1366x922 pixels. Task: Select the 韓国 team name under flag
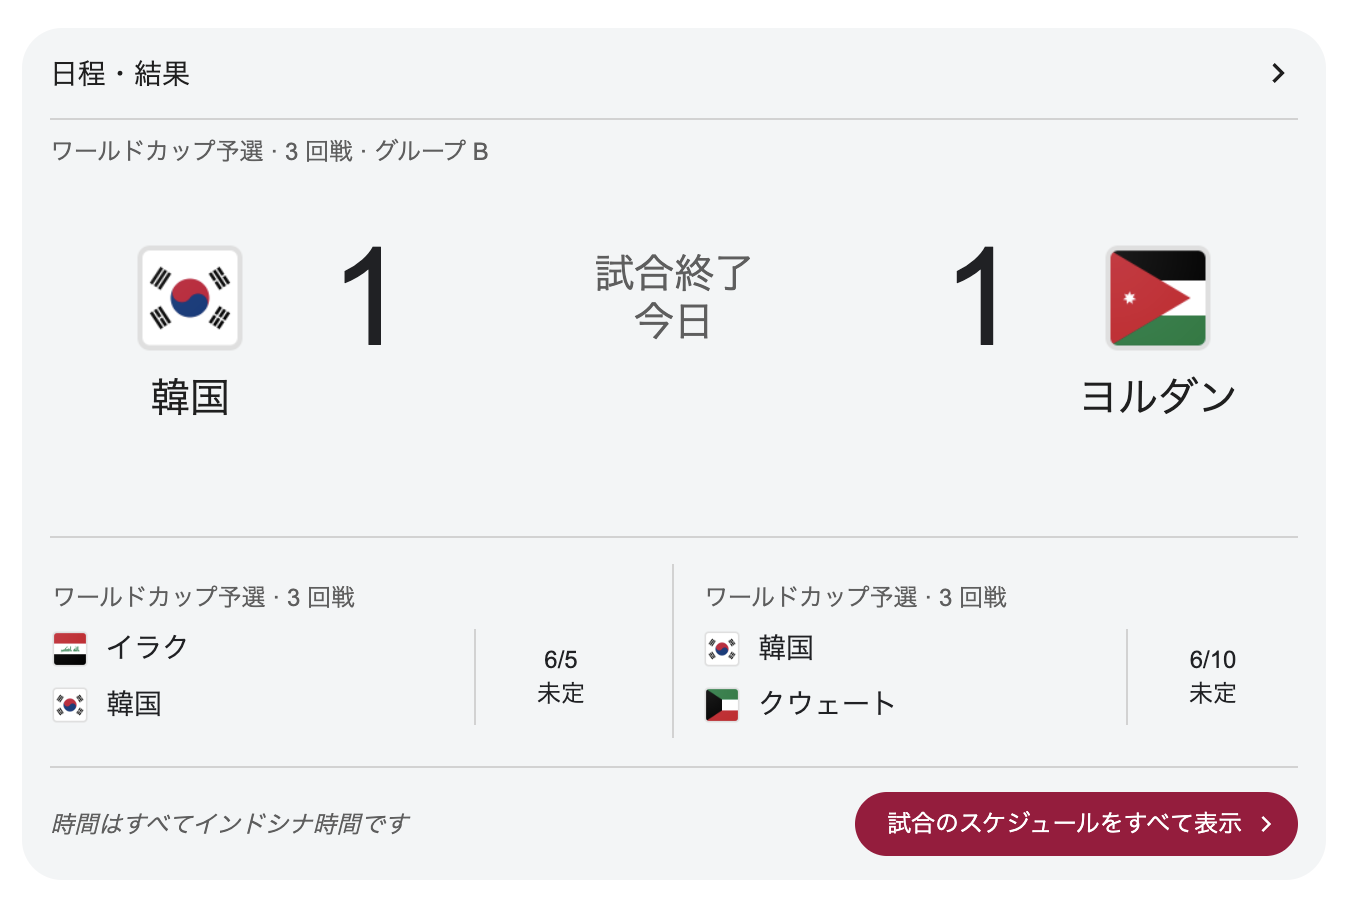click(190, 397)
